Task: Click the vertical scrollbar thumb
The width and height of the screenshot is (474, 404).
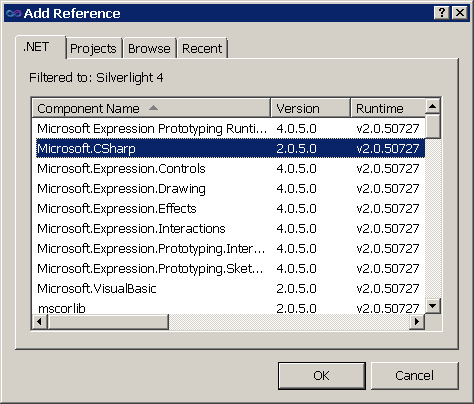Action: [433, 126]
